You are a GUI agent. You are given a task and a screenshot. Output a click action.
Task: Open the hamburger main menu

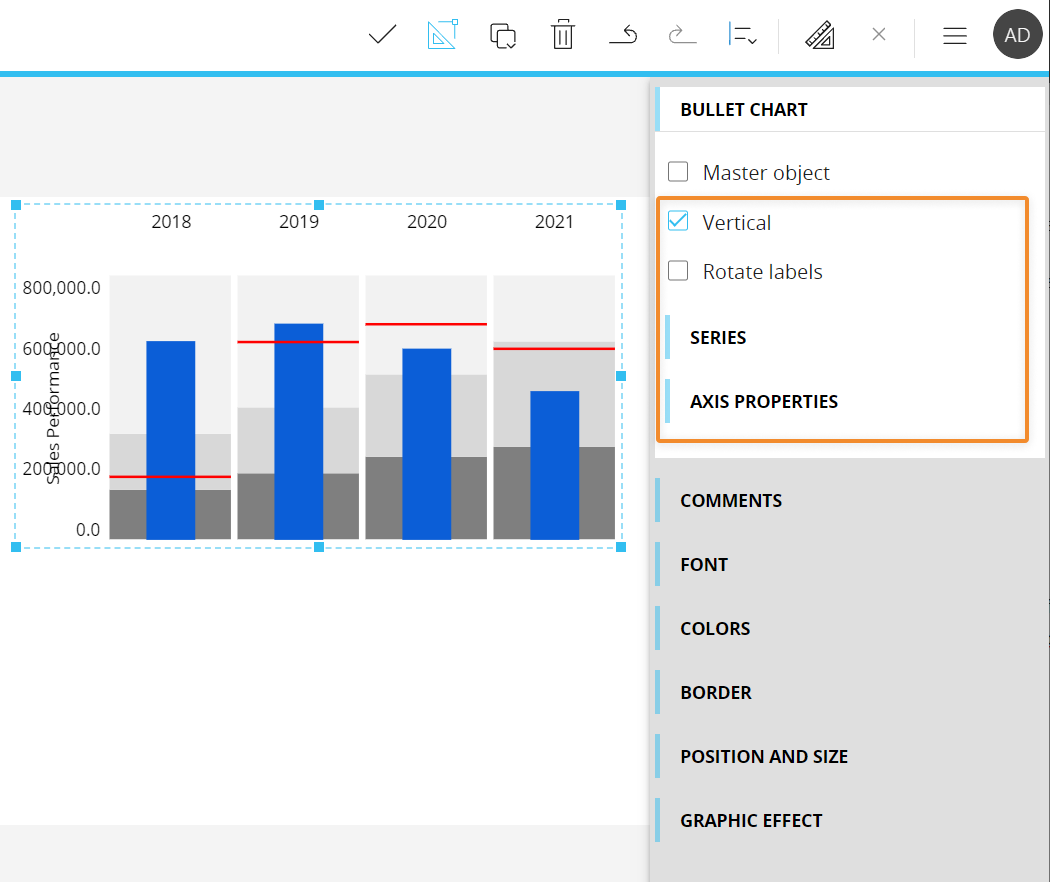955,36
